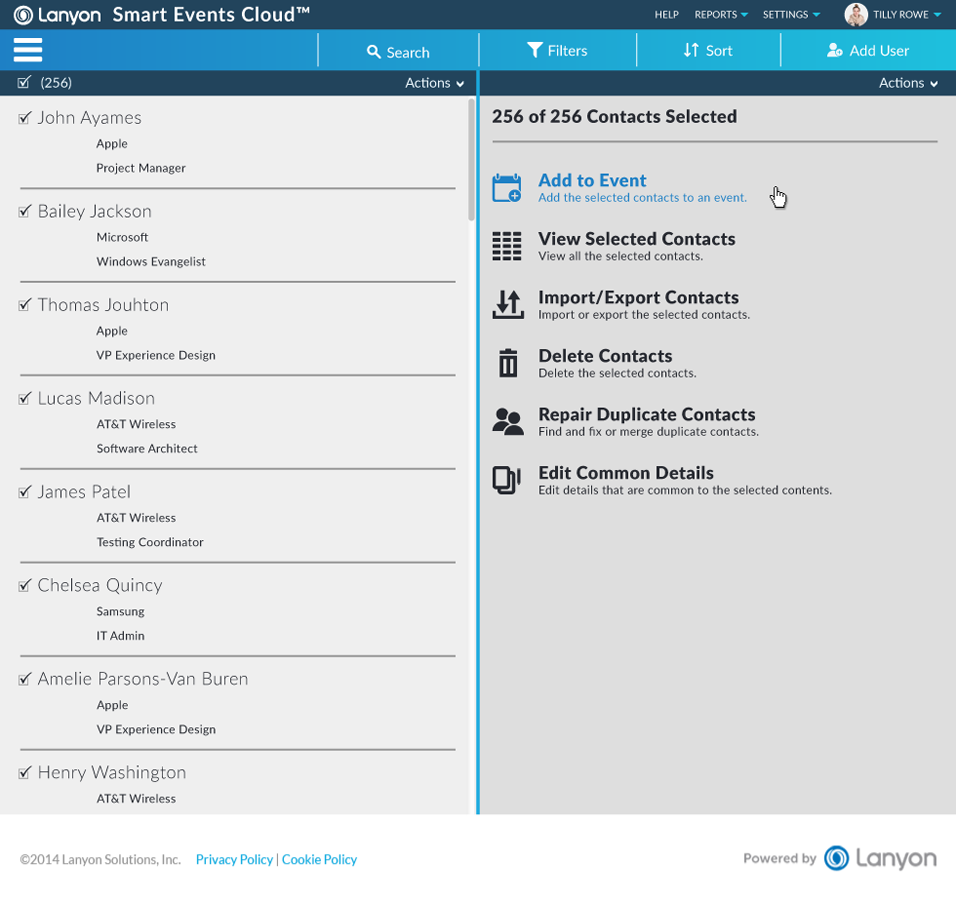The width and height of the screenshot is (956, 902).
Task: Uncheck Lucas Madison checkbox
Action: (x=24, y=398)
